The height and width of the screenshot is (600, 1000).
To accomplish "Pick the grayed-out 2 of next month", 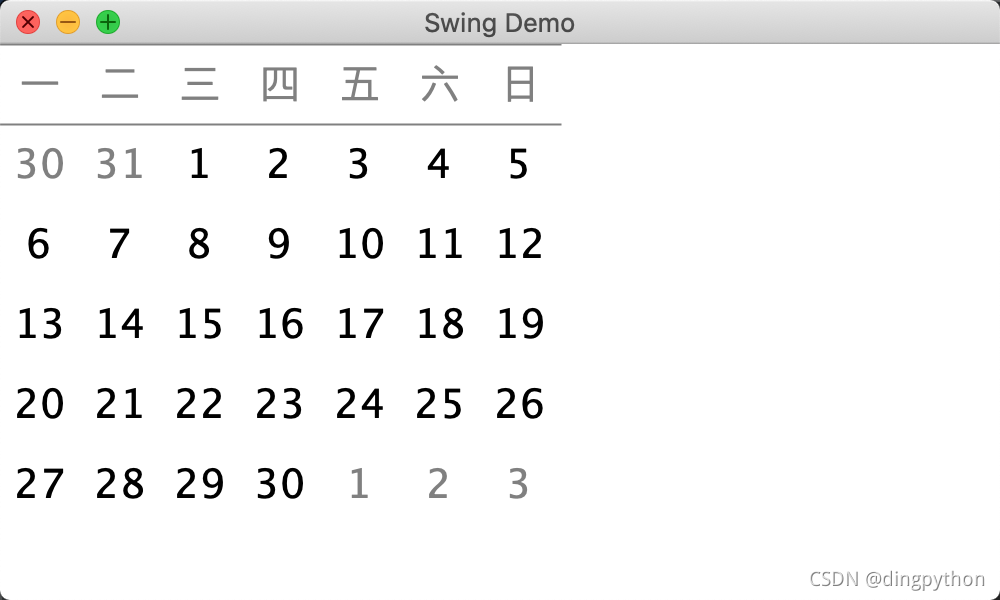I will (438, 483).
